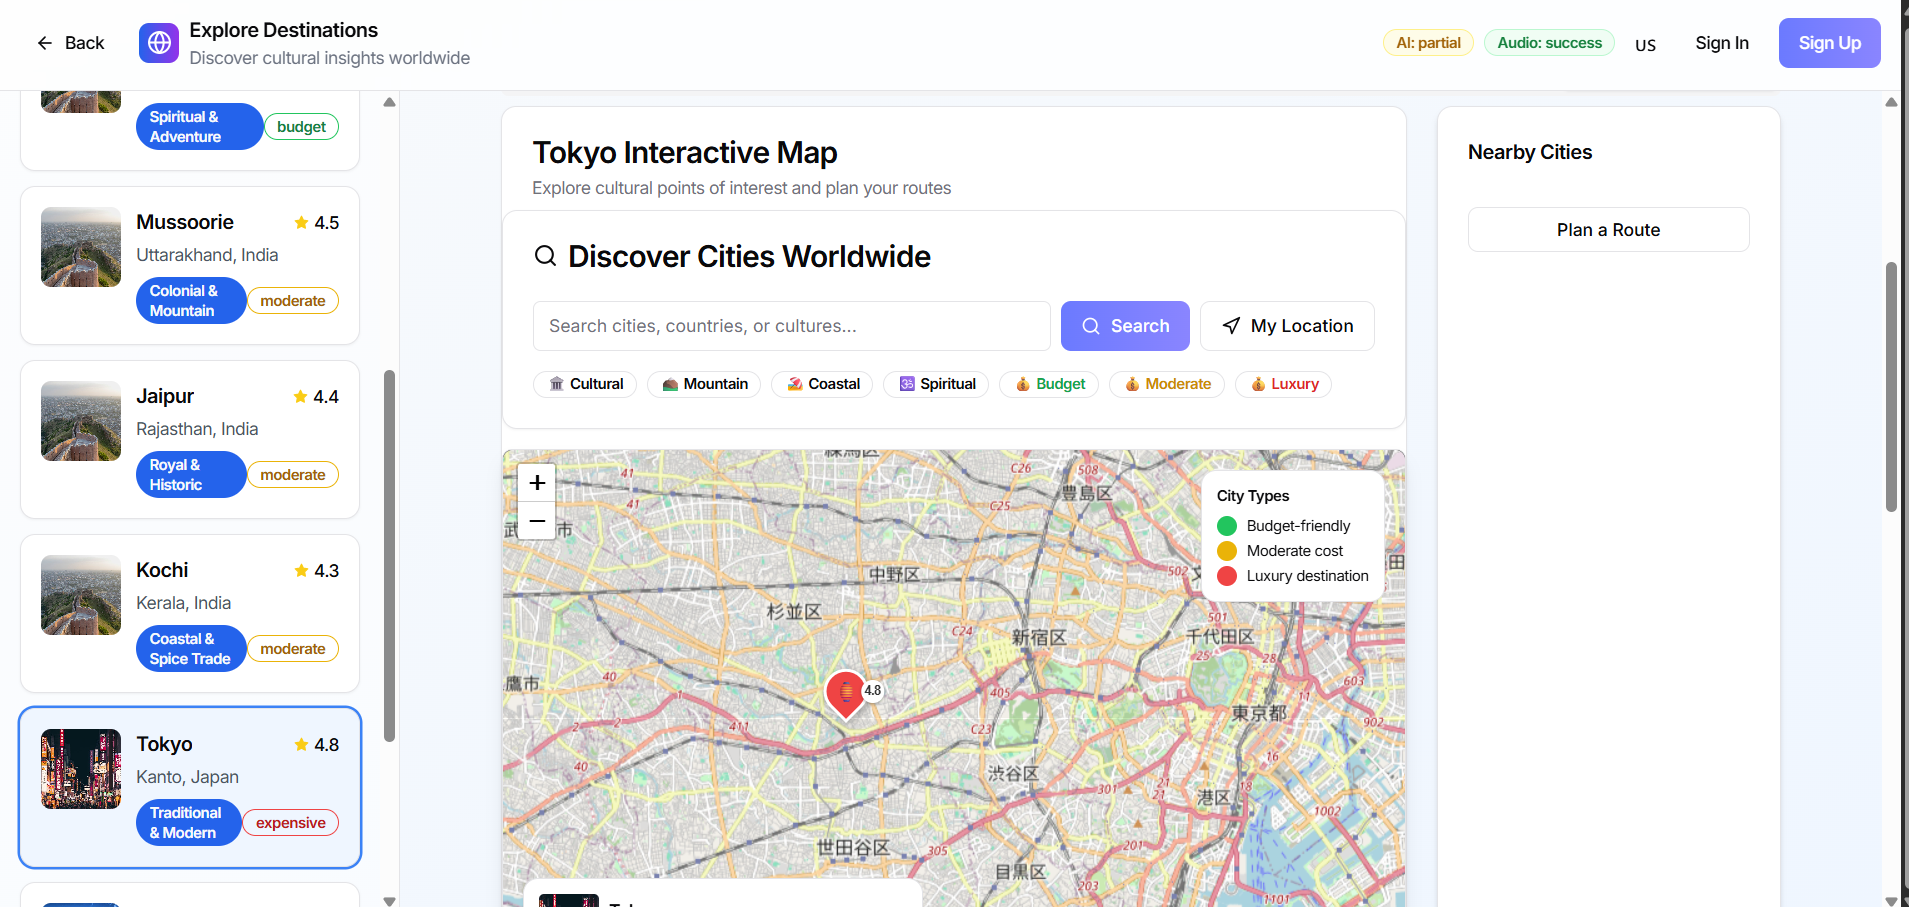Open the Jaipur thumbnail image
The image size is (1909, 907).
tap(81, 421)
